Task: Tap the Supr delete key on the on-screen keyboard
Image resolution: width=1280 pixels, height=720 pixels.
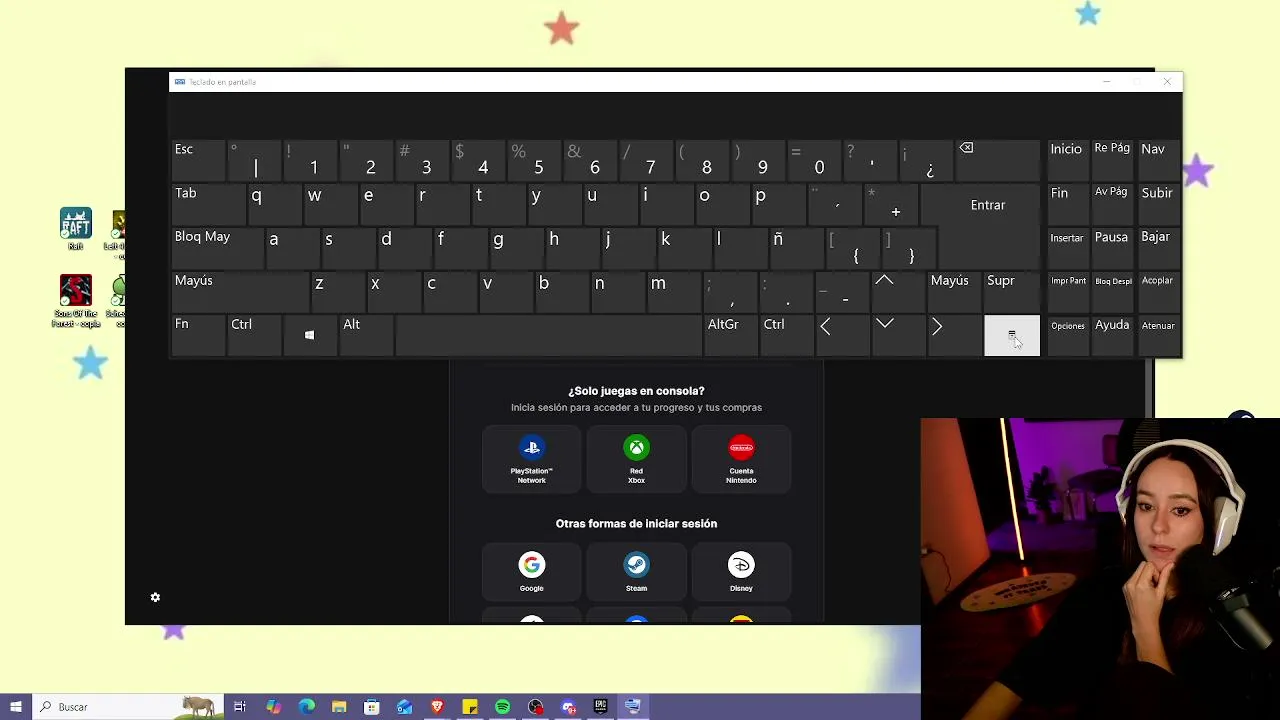Action: 1012,291
